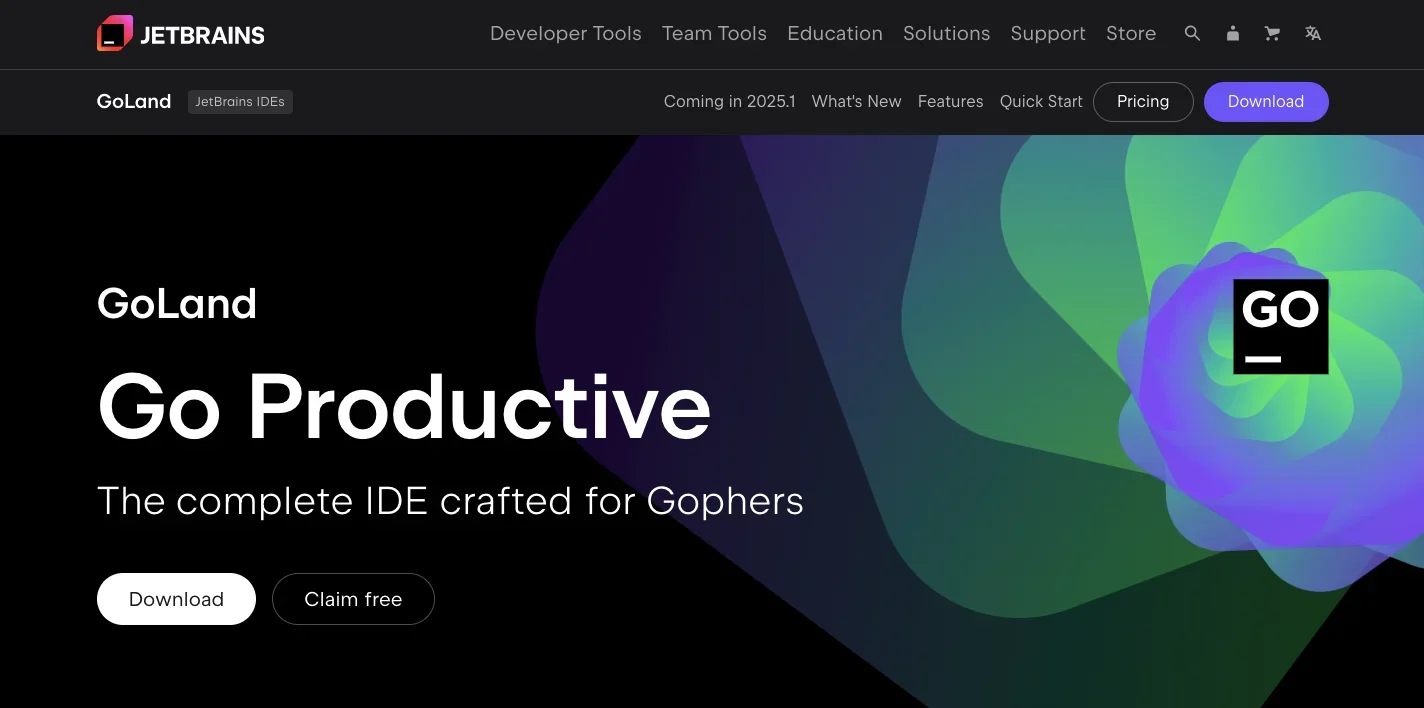This screenshot has width=1424, height=708.
Task: Open the Education dropdown menu
Action: click(x=834, y=34)
